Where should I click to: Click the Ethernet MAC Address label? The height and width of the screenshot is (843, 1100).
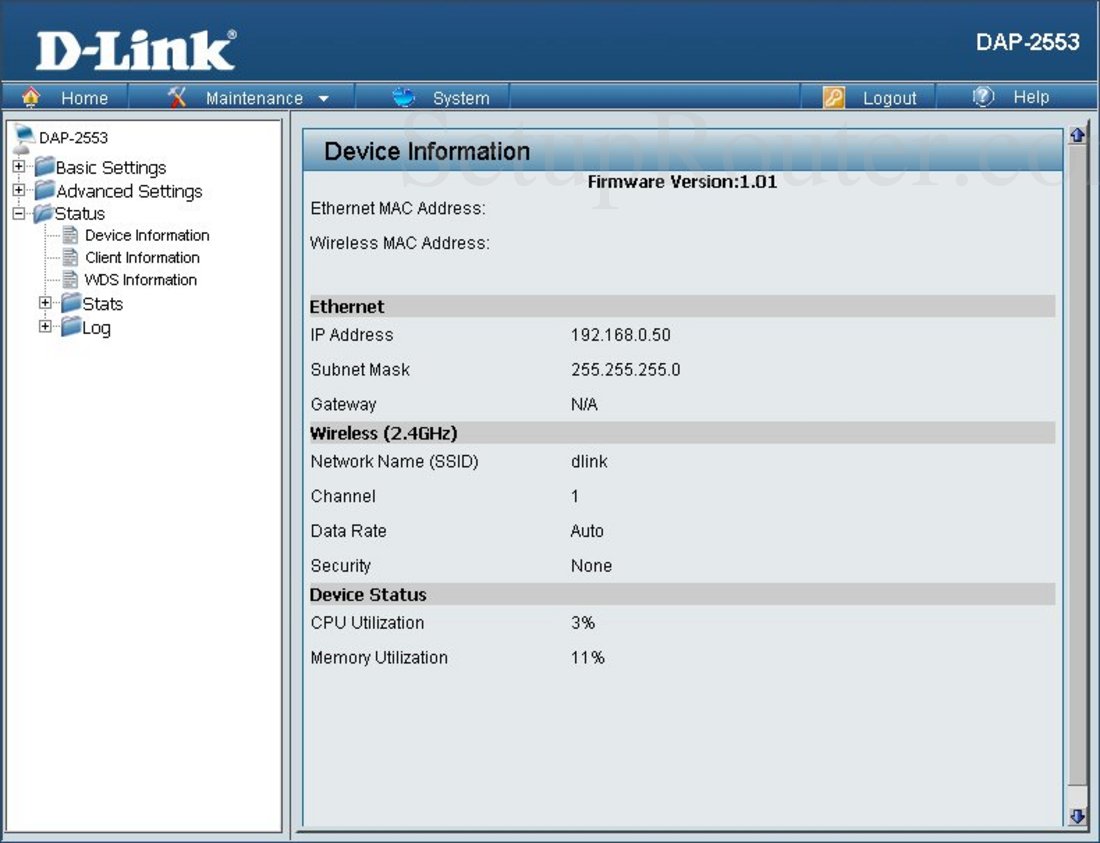click(398, 208)
